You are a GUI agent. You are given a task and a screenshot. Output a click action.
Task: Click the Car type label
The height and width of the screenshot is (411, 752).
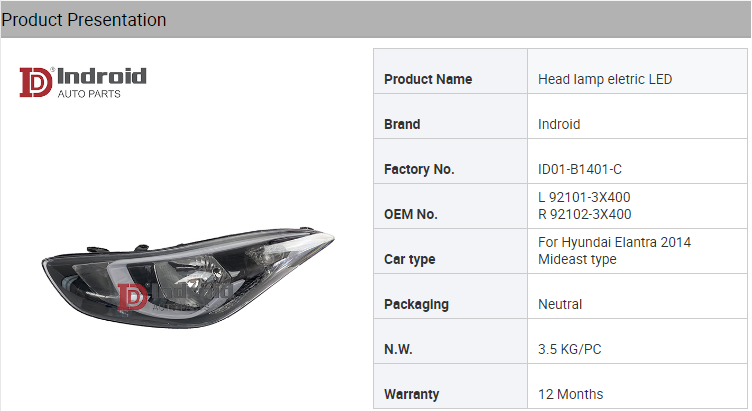[410, 259]
